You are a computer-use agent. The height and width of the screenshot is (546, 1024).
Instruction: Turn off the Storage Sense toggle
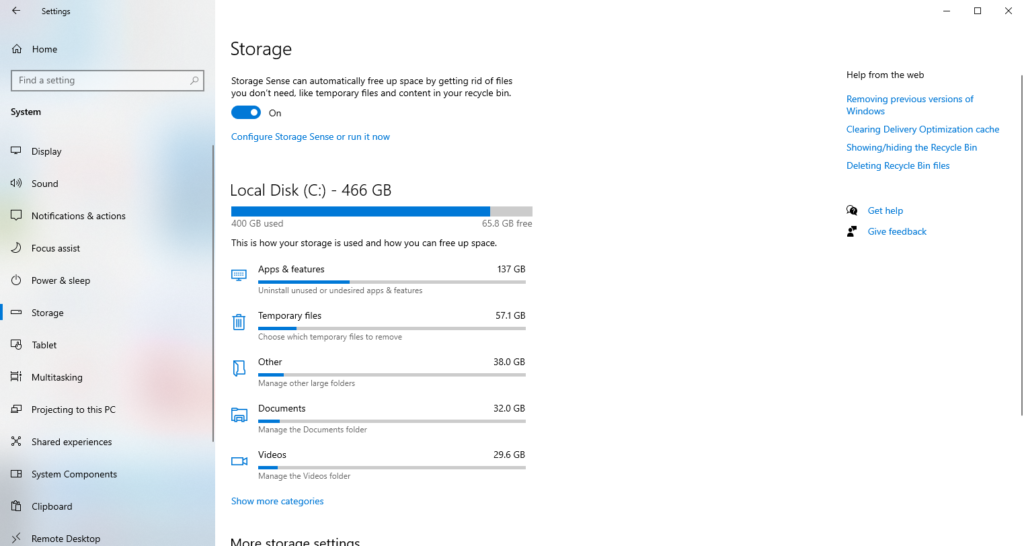click(x=246, y=113)
